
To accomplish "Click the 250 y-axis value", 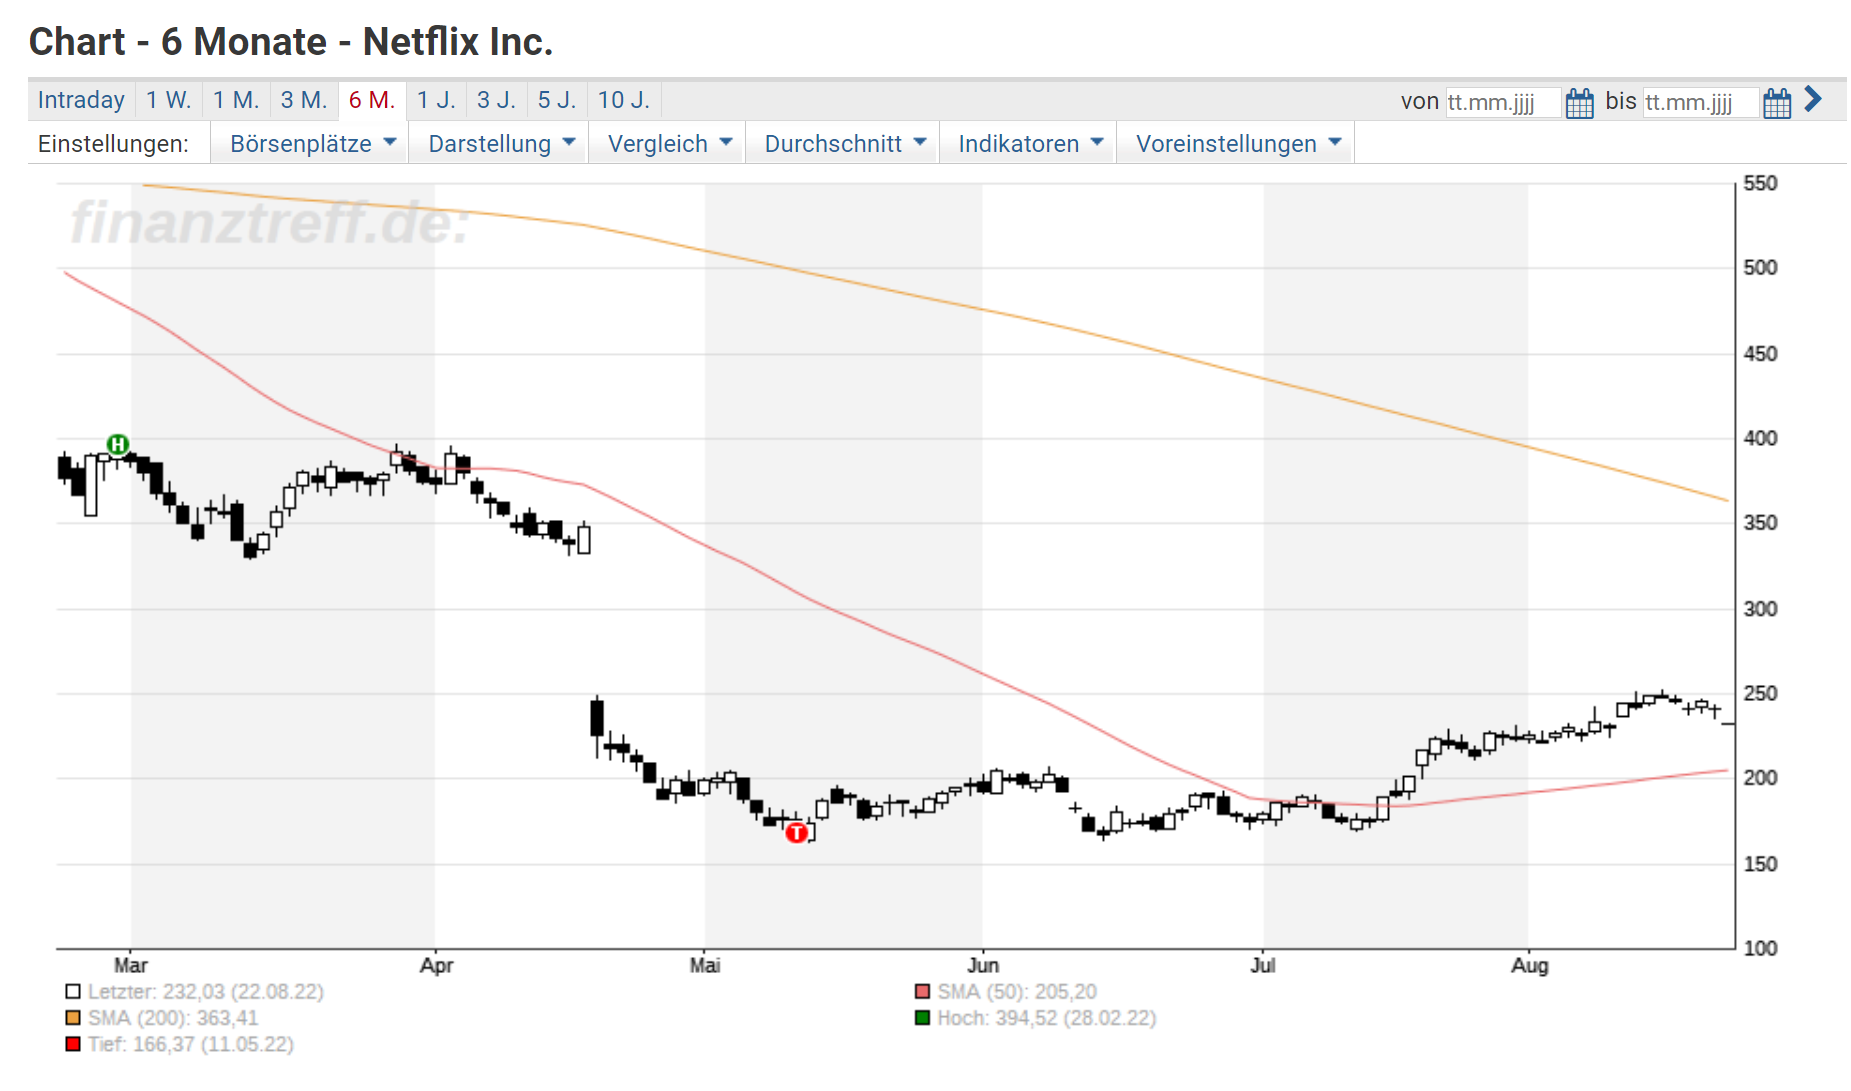I will tap(1760, 693).
